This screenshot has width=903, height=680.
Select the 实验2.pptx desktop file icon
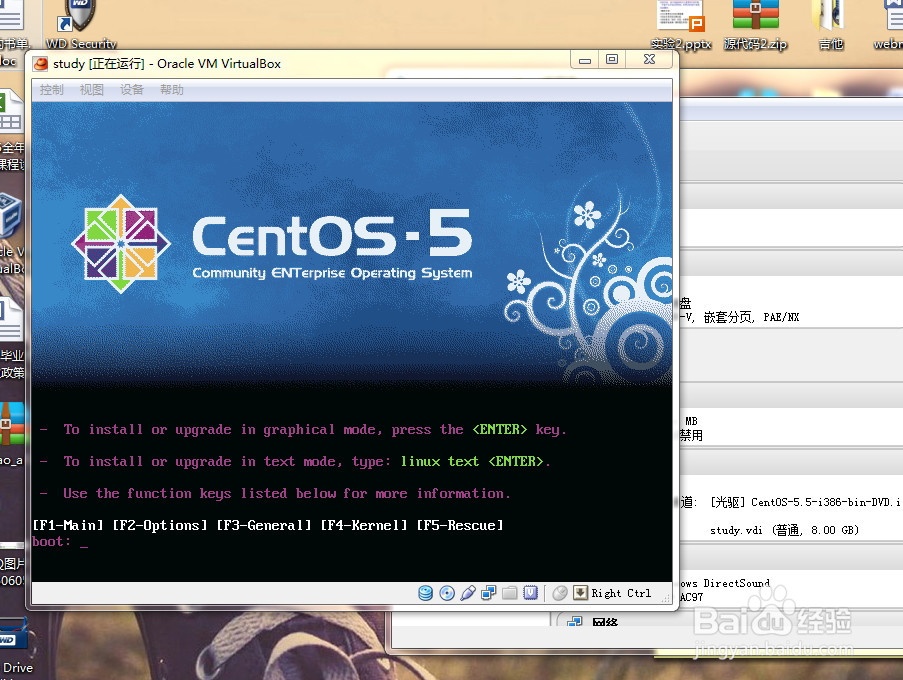point(681,24)
